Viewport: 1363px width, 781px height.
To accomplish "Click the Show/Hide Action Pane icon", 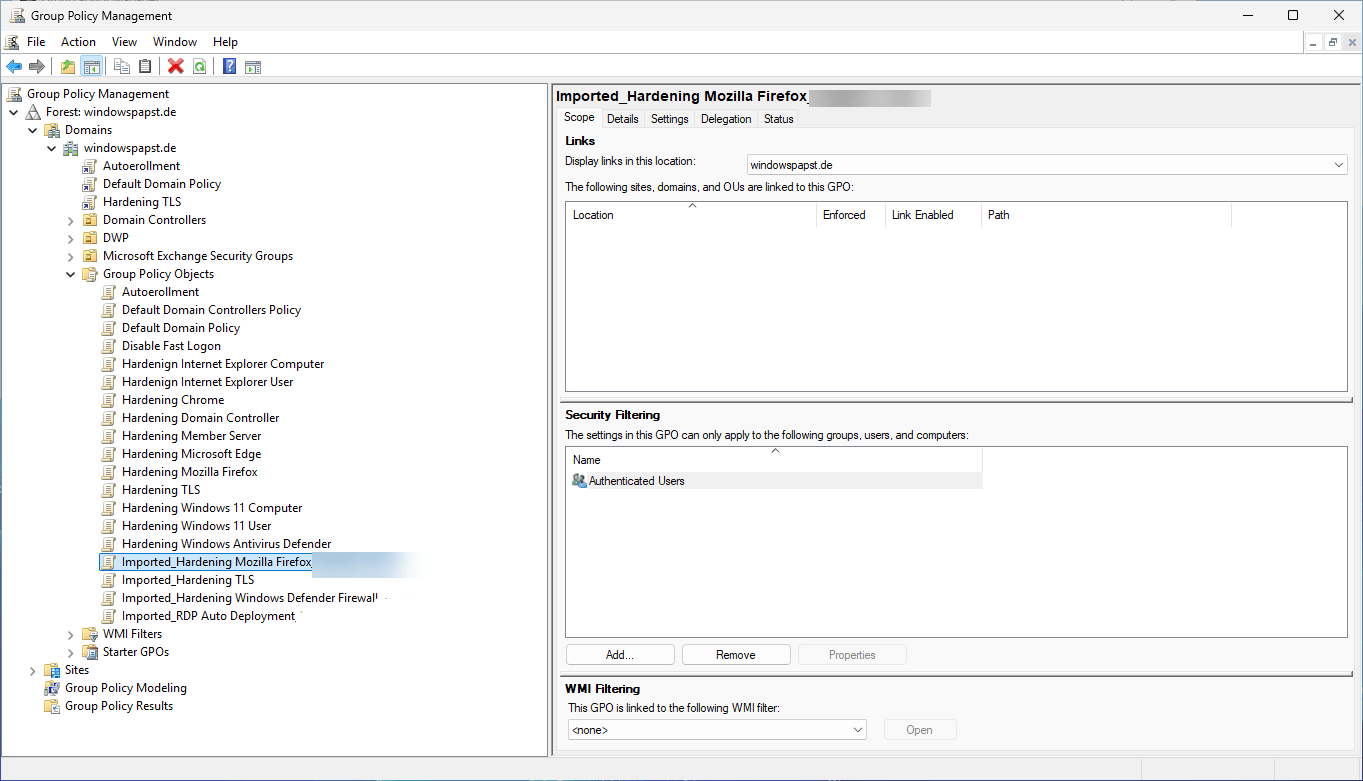I will pyautogui.click(x=253, y=67).
